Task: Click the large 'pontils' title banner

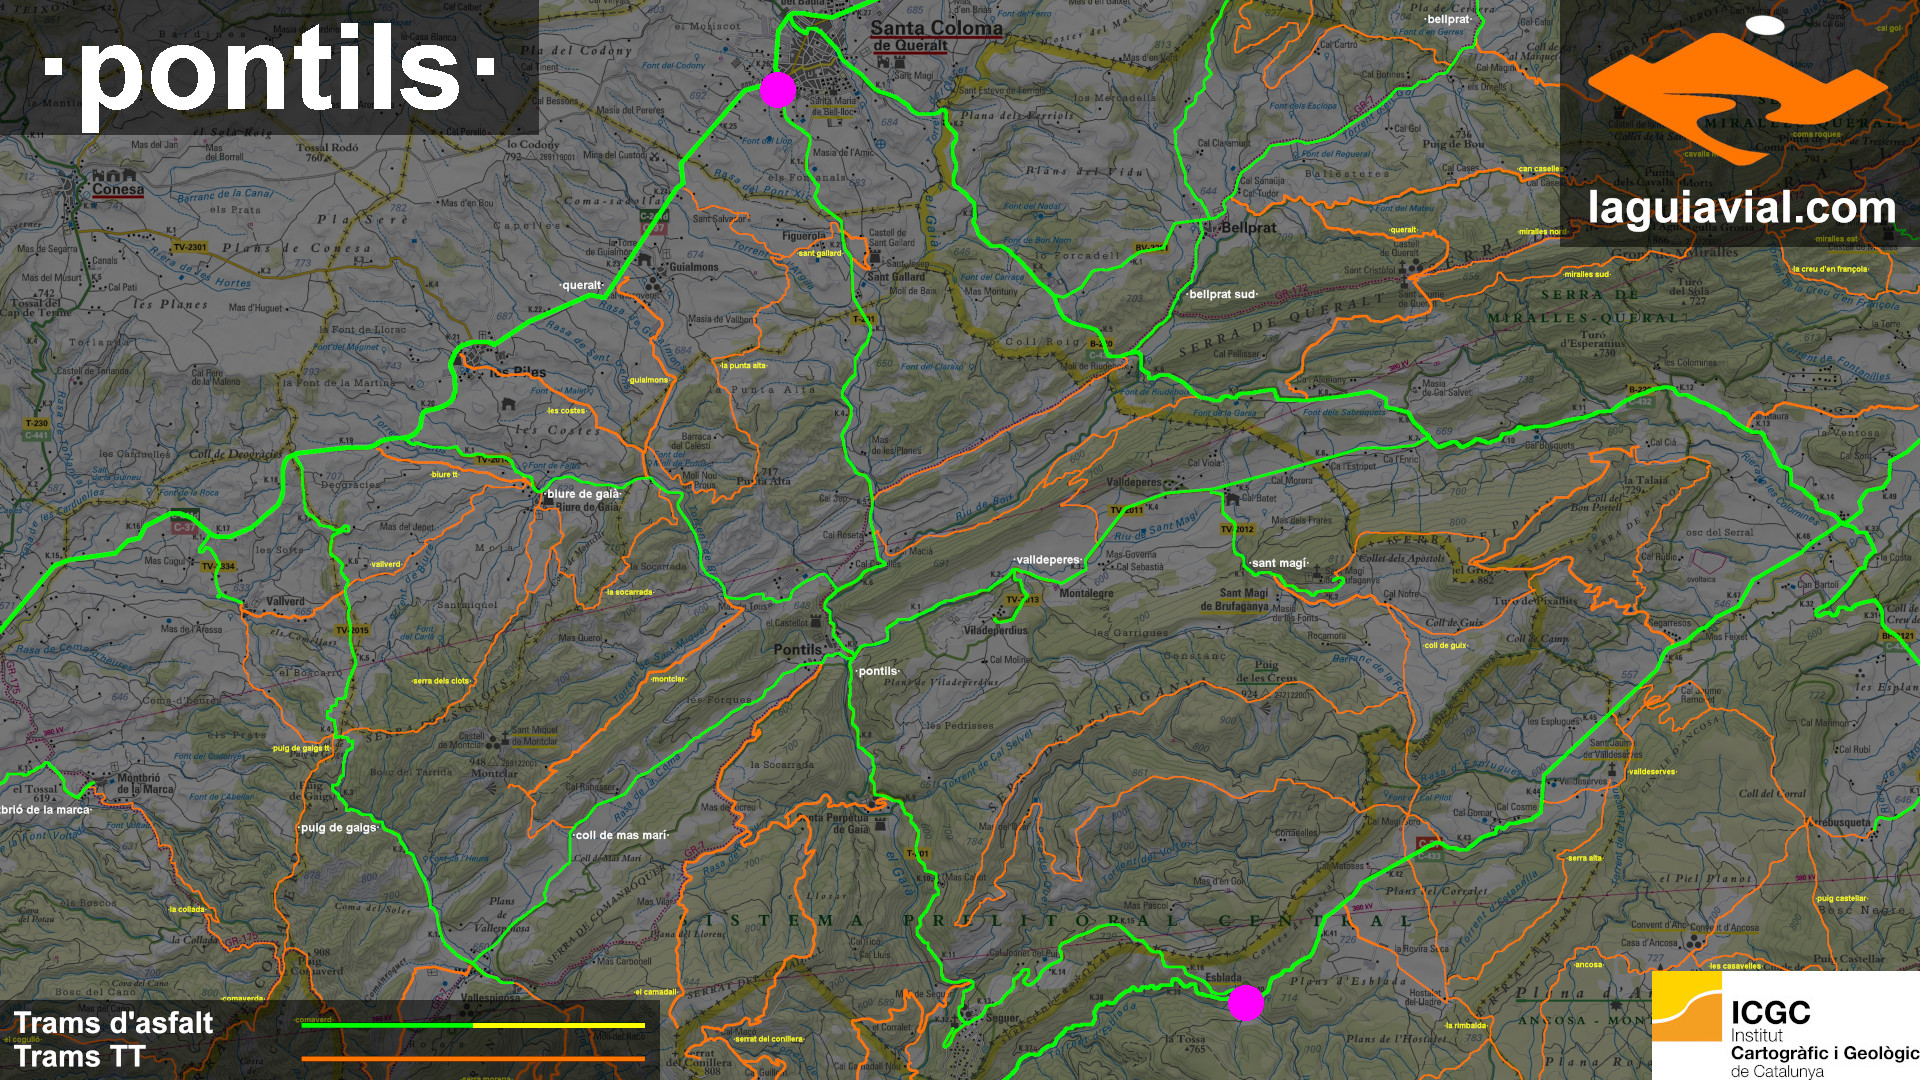Action: (x=270, y=68)
